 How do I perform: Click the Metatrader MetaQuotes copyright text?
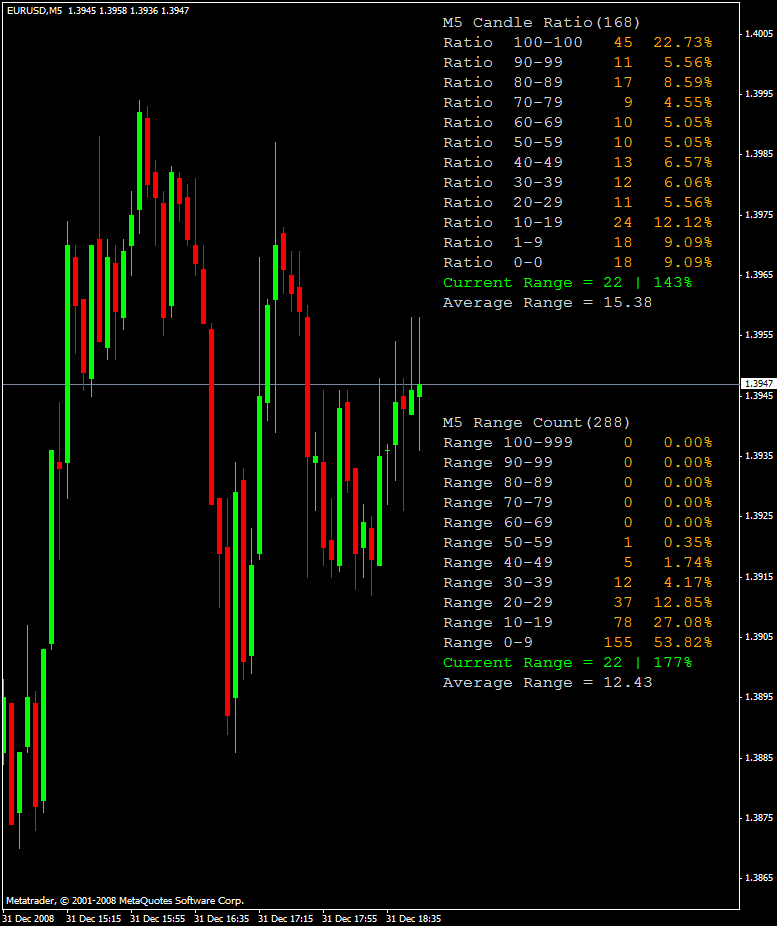tap(125, 901)
